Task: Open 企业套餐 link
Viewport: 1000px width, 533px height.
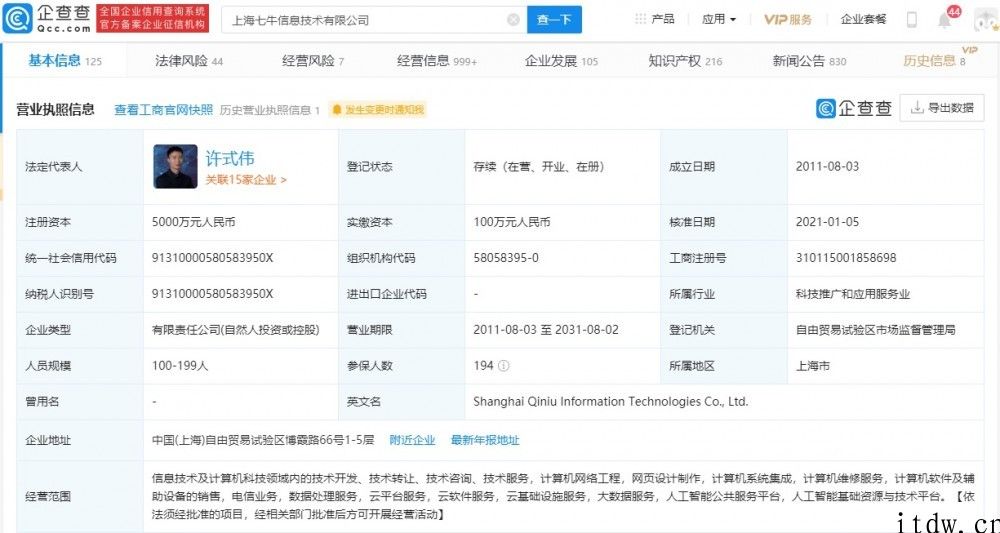Action: 863,19
